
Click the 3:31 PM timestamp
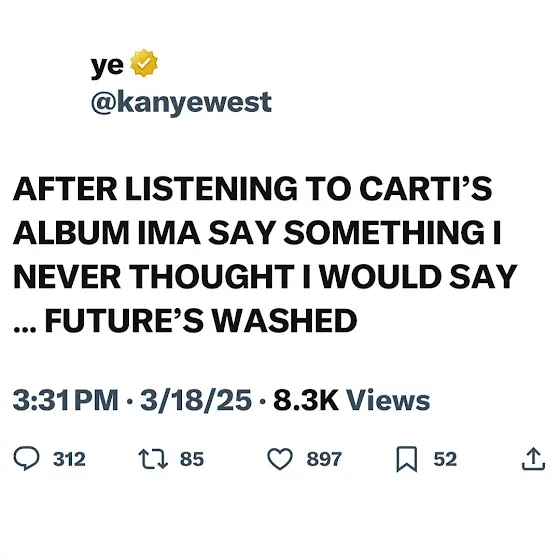65,400
